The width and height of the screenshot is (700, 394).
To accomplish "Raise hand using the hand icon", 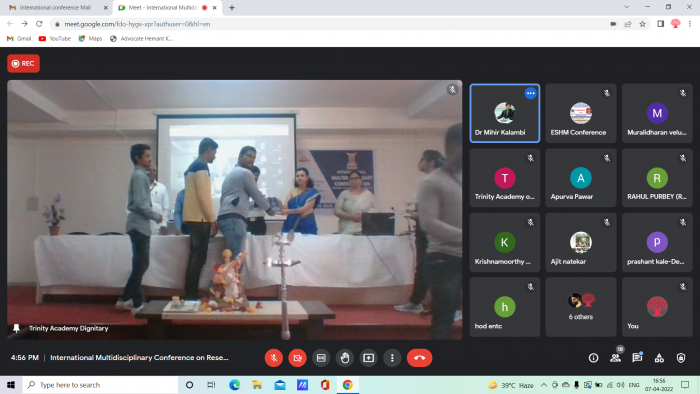I will pyautogui.click(x=345, y=358).
